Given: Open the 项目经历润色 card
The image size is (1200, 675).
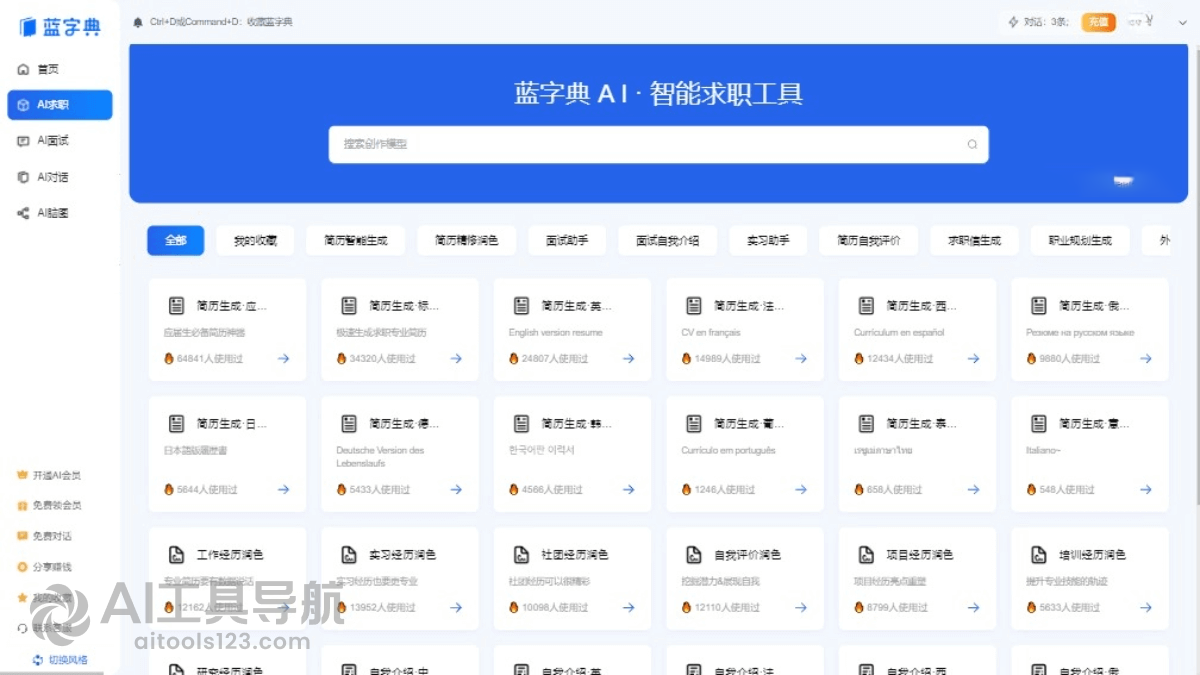Looking at the screenshot, I should pos(917,580).
